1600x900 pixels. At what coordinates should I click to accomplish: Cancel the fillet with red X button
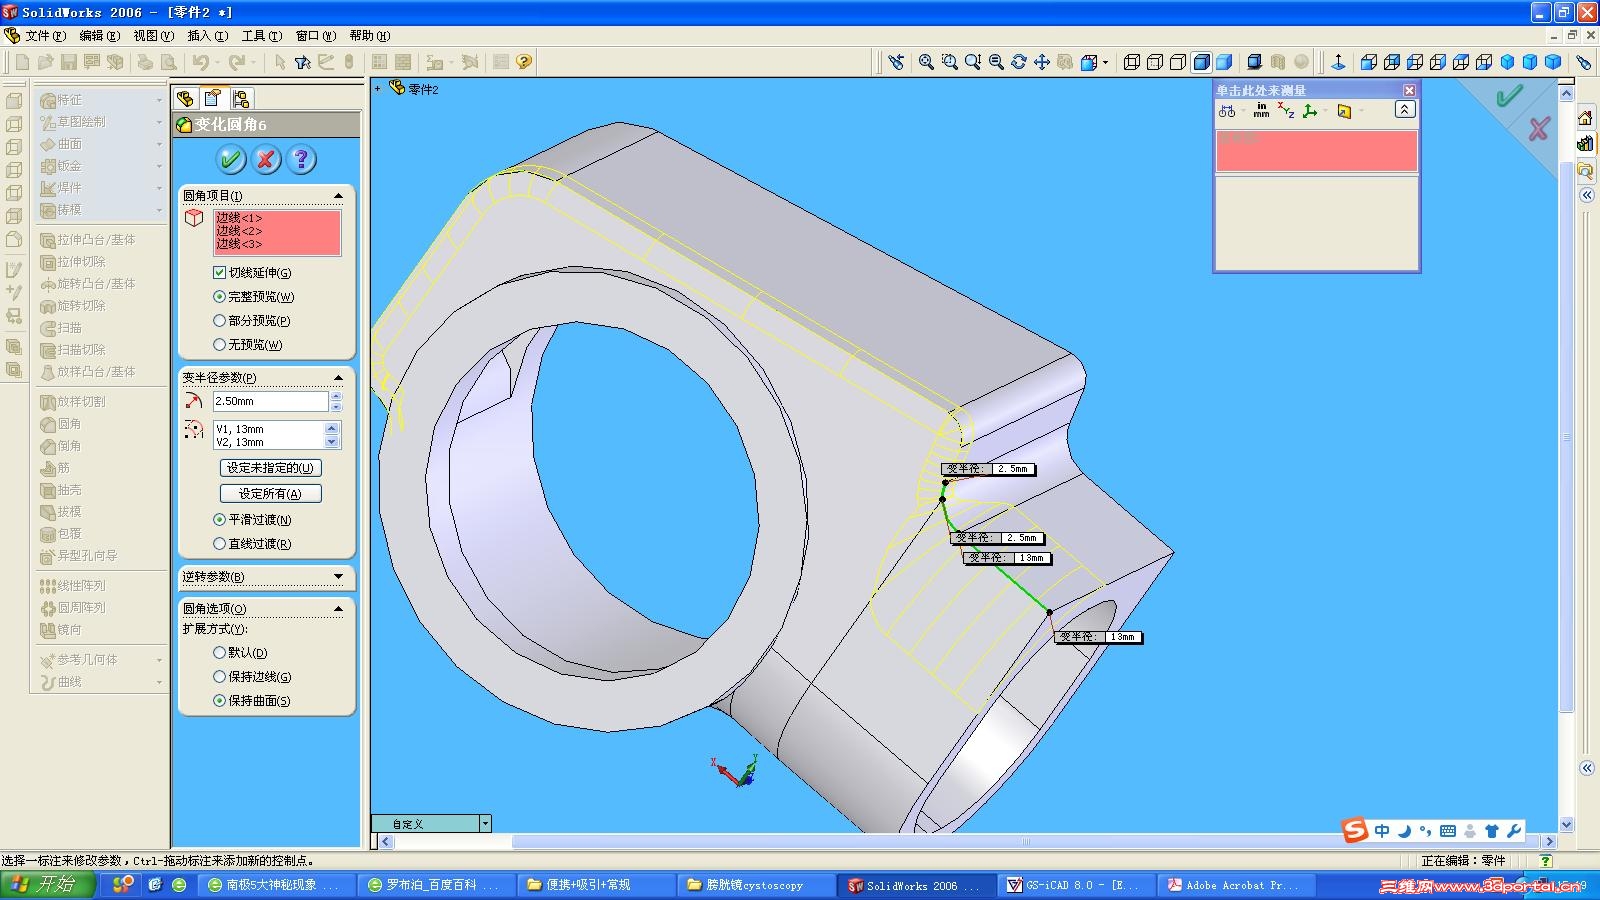[x=266, y=159]
